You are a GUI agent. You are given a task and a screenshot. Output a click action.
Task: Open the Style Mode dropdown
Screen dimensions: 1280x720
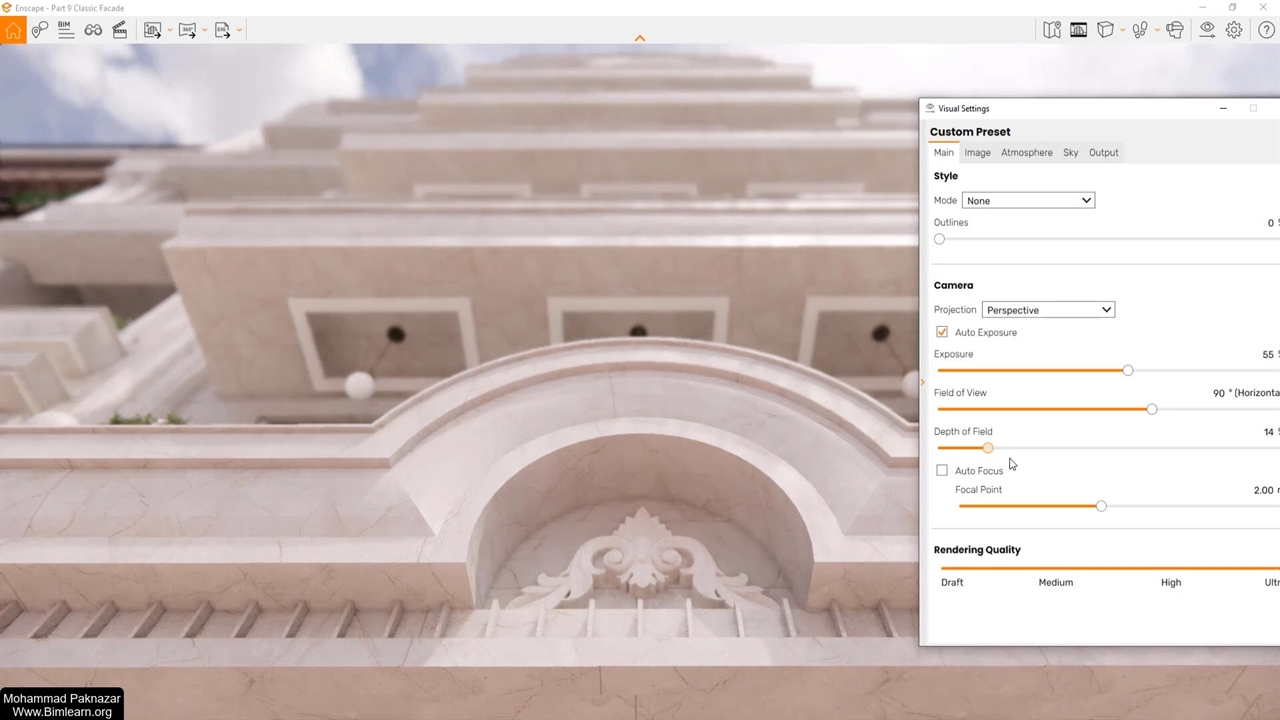1028,201
